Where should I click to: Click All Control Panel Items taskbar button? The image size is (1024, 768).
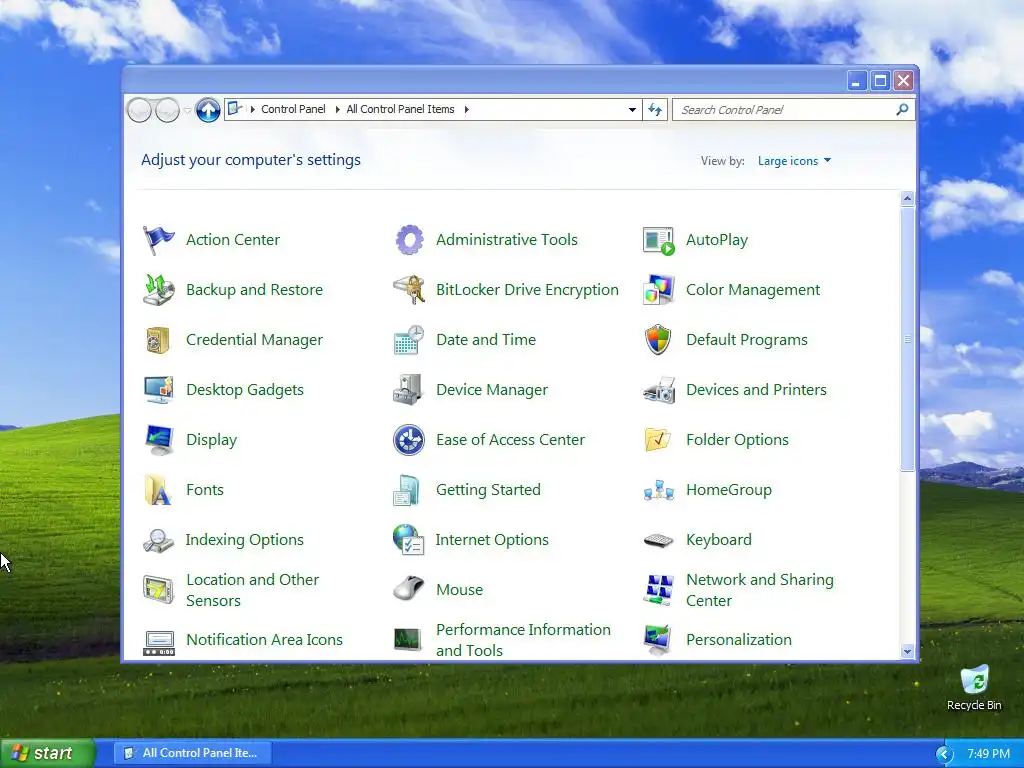(192, 753)
